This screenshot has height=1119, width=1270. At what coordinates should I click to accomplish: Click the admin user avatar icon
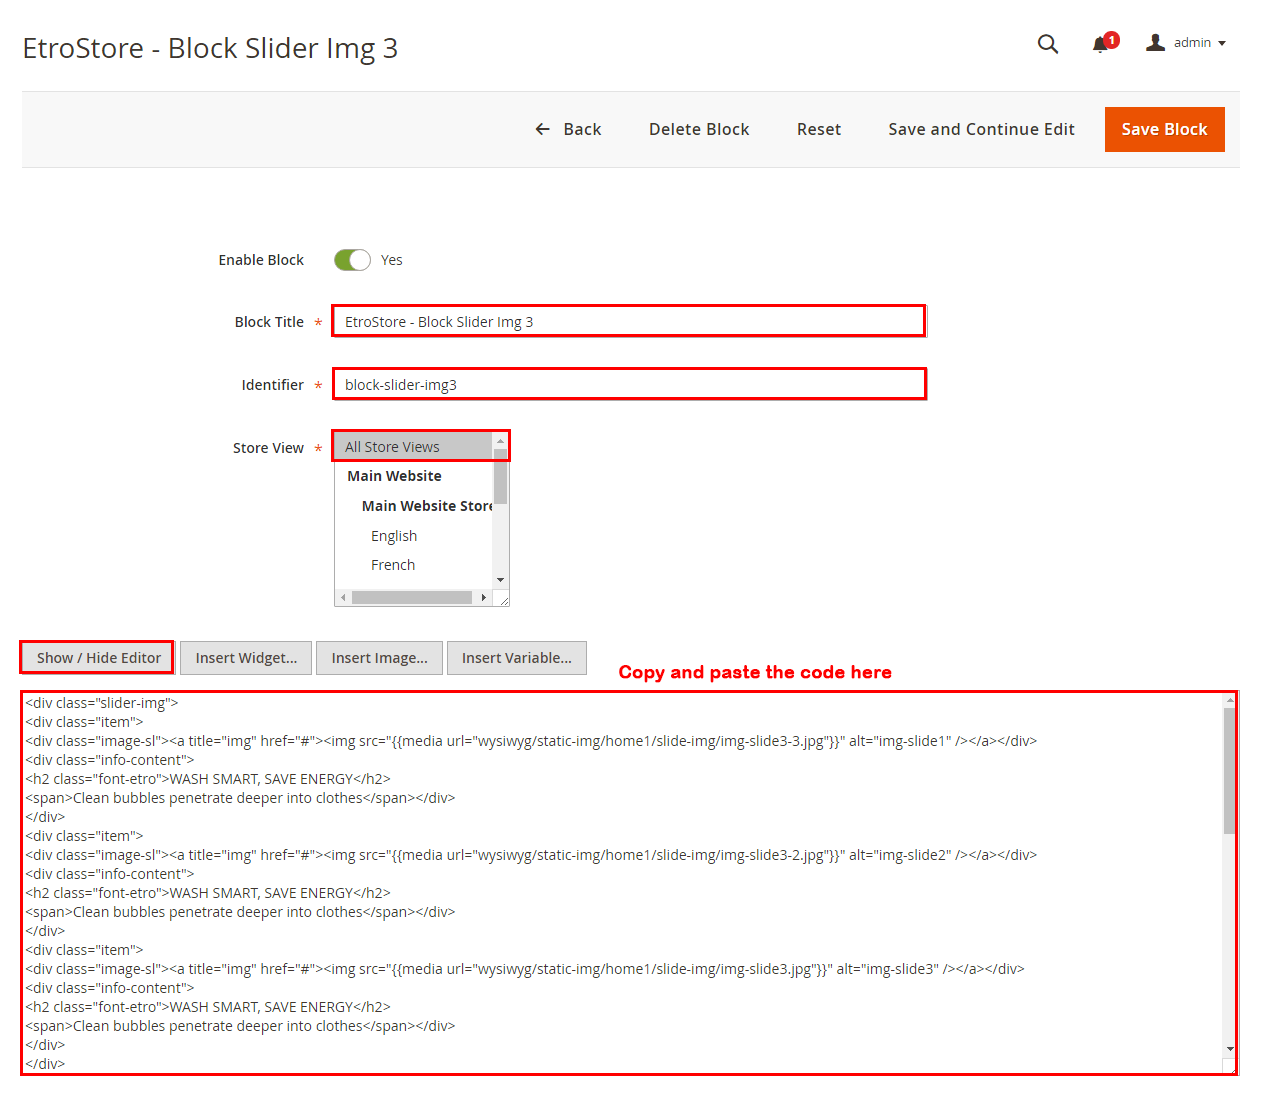point(1155,43)
